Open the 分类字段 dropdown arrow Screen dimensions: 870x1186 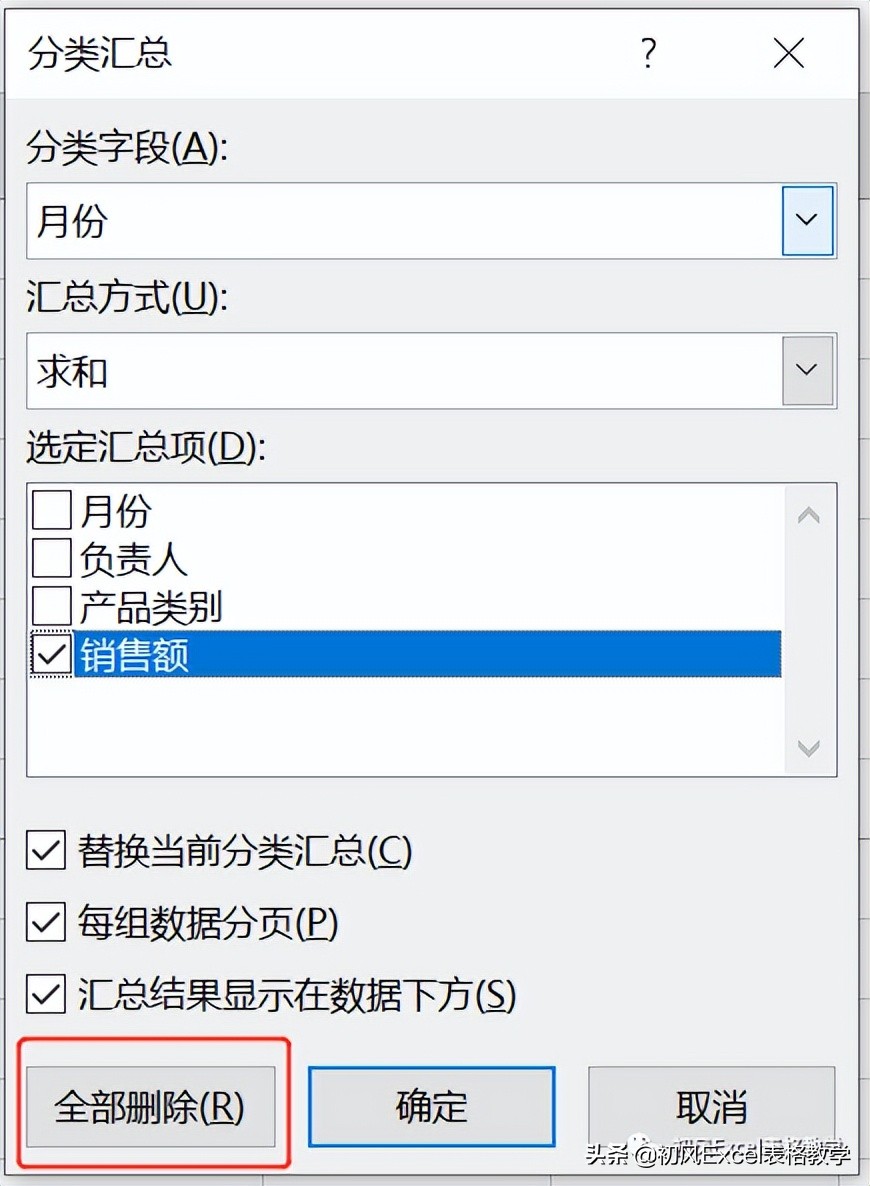click(x=807, y=221)
